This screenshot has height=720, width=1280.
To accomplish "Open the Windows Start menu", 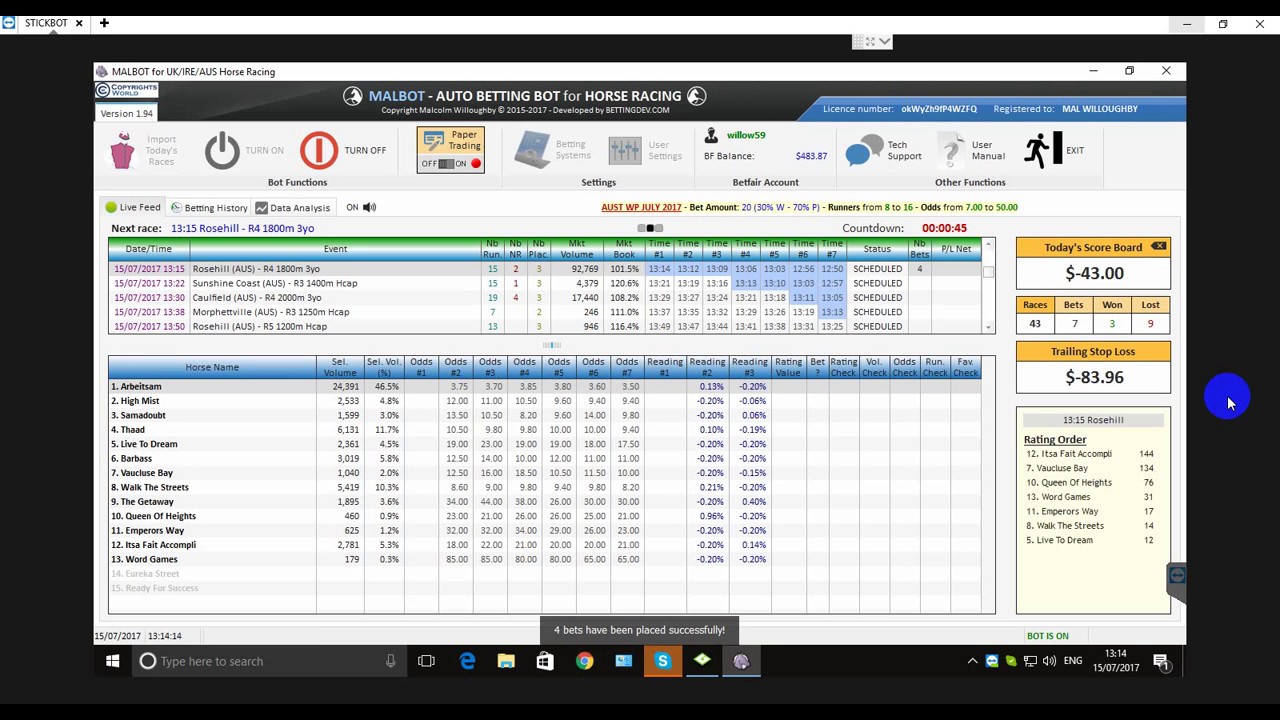I will pos(112,661).
